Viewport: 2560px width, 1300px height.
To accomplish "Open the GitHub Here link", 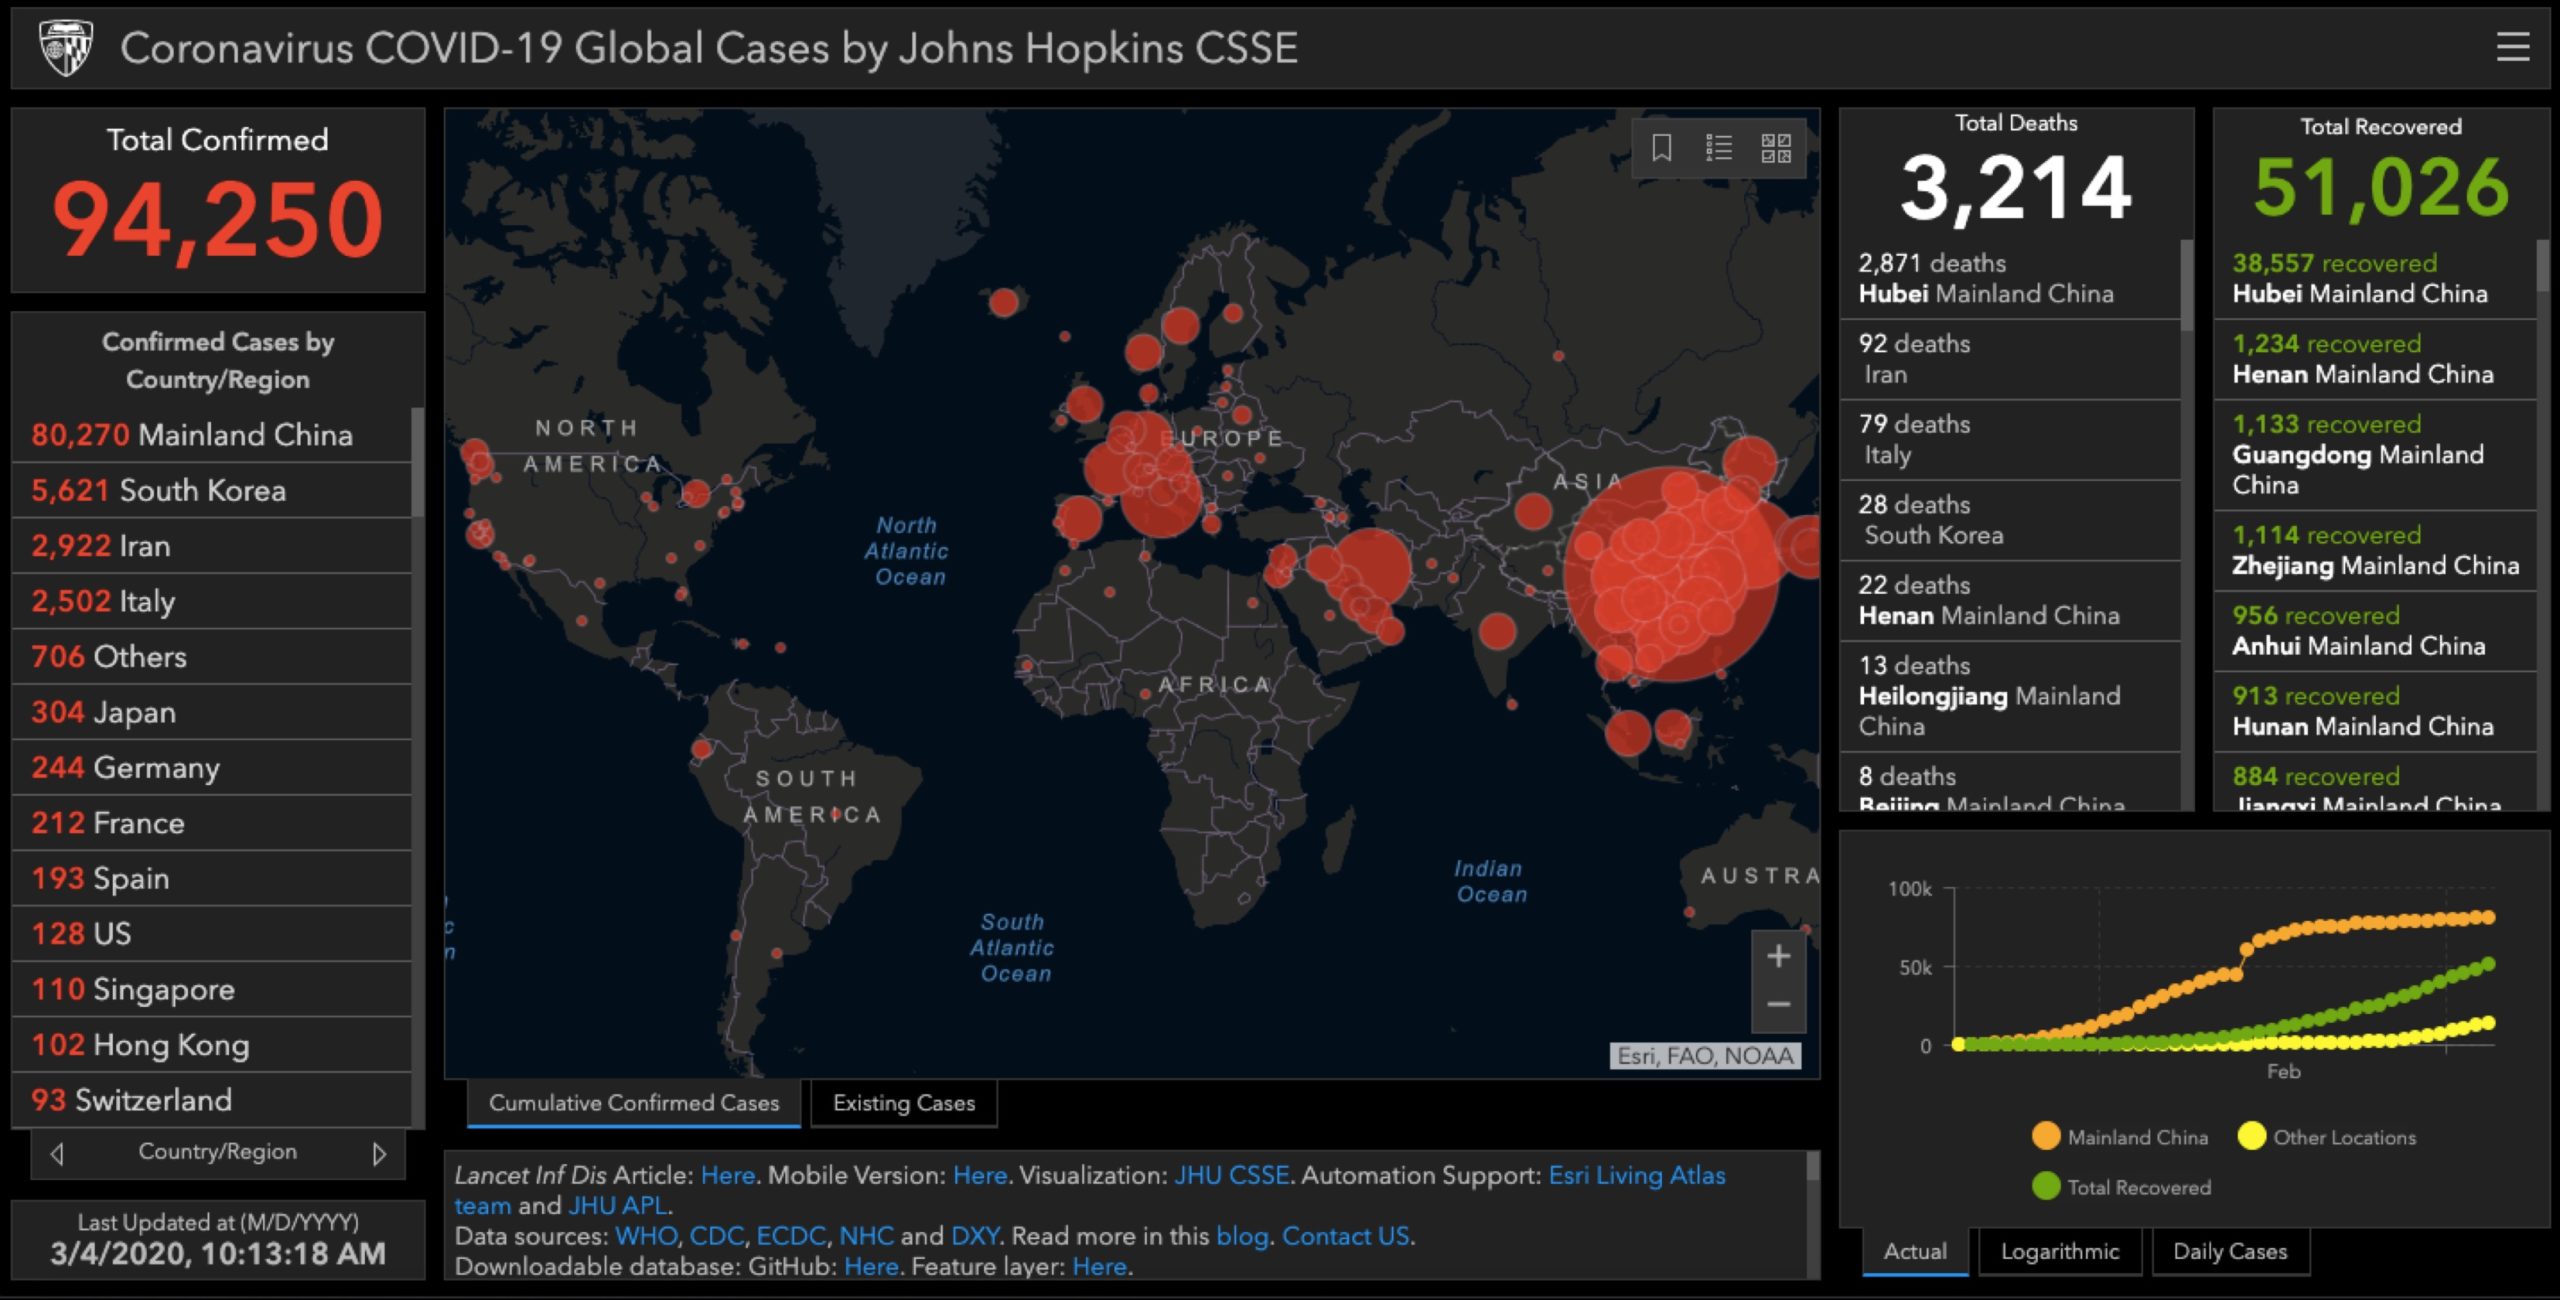I will (871, 1267).
